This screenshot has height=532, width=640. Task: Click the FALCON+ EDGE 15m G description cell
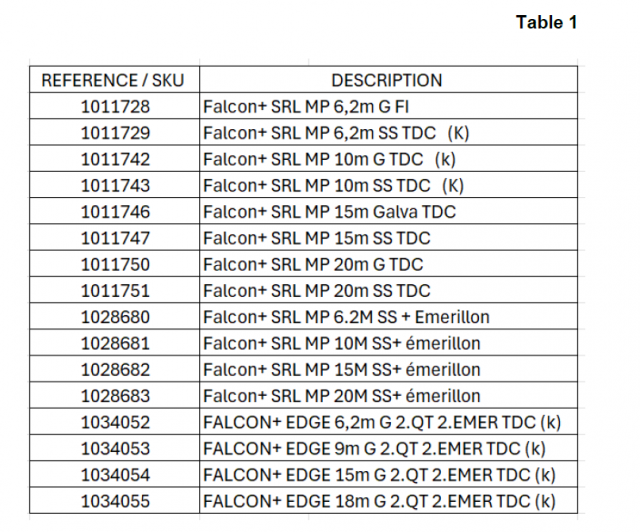click(378, 475)
